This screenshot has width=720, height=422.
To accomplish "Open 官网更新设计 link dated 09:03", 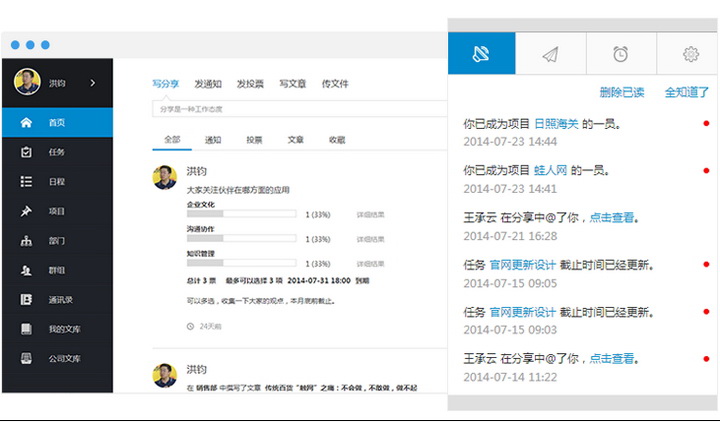I will pyautogui.click(x=523, y=312).
